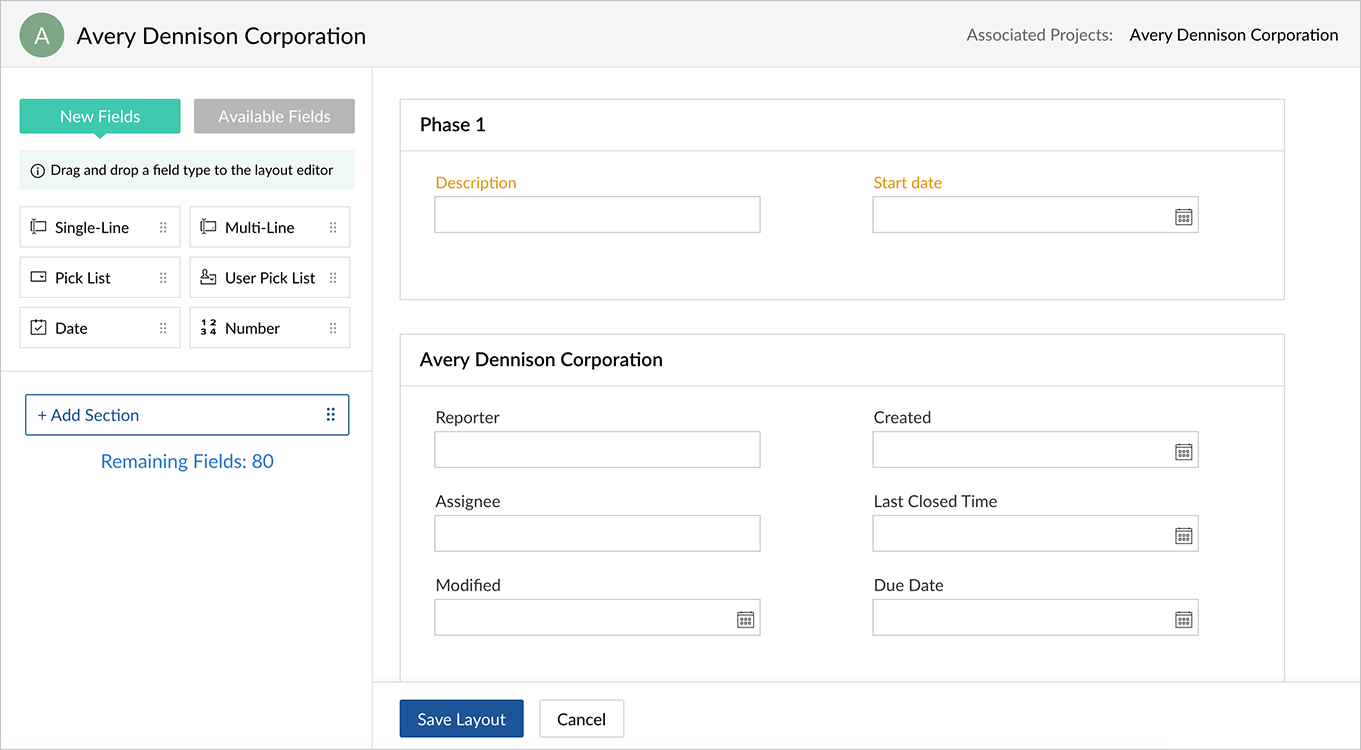
Task: Click the Single-Line field type icon
Action: tap(39, 227)
